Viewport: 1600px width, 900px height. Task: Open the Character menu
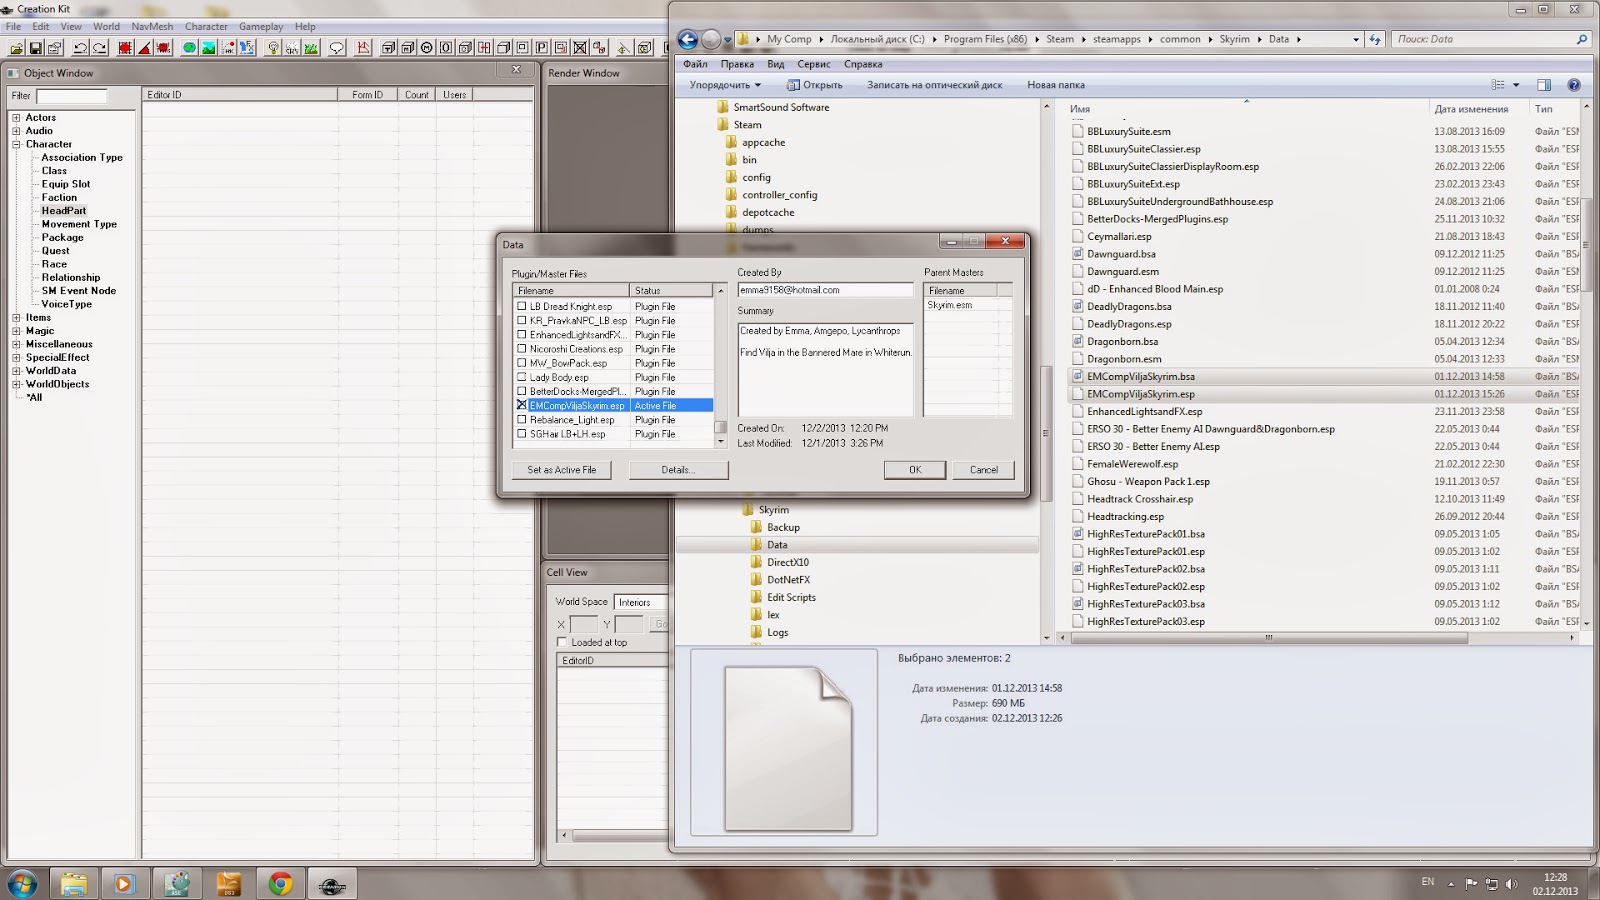tap(206, 26)
